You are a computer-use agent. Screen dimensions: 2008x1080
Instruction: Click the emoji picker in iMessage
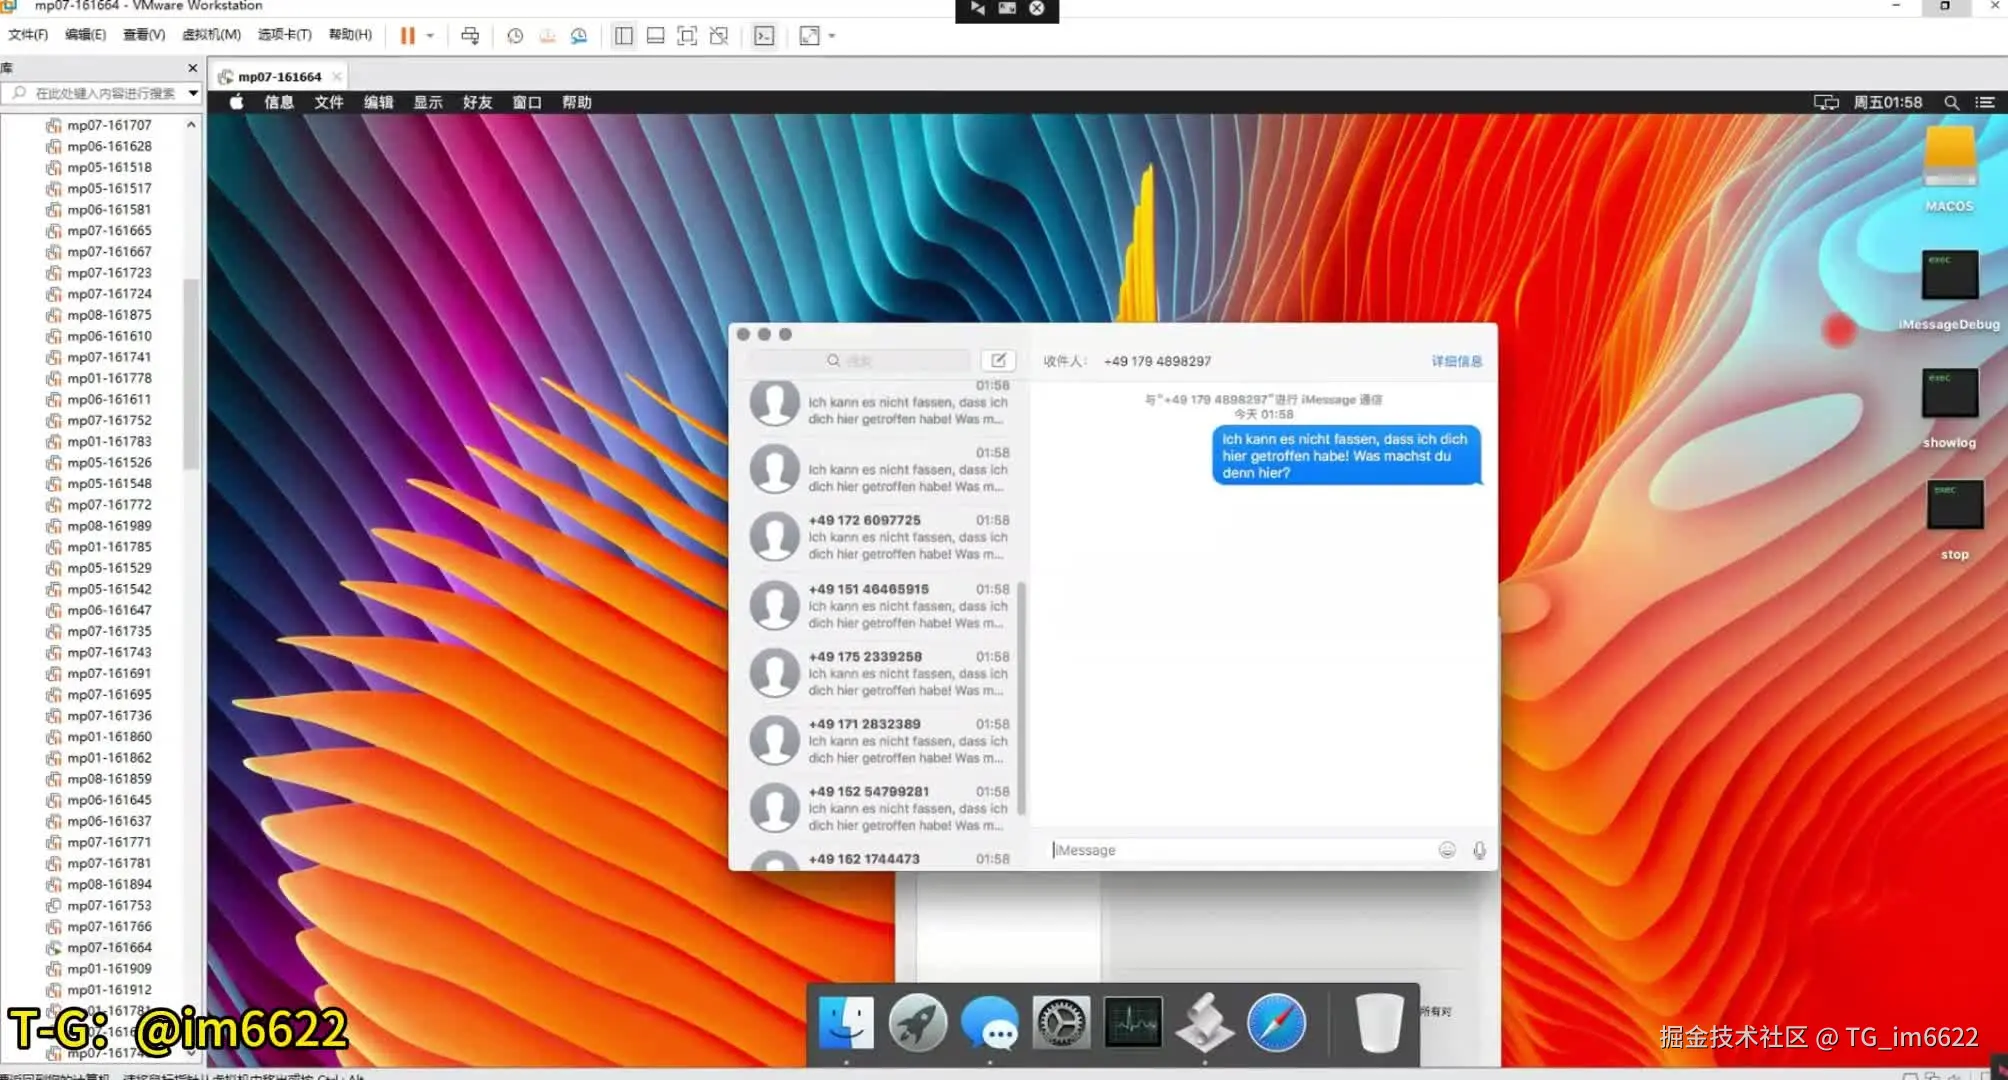[1446, 850]
